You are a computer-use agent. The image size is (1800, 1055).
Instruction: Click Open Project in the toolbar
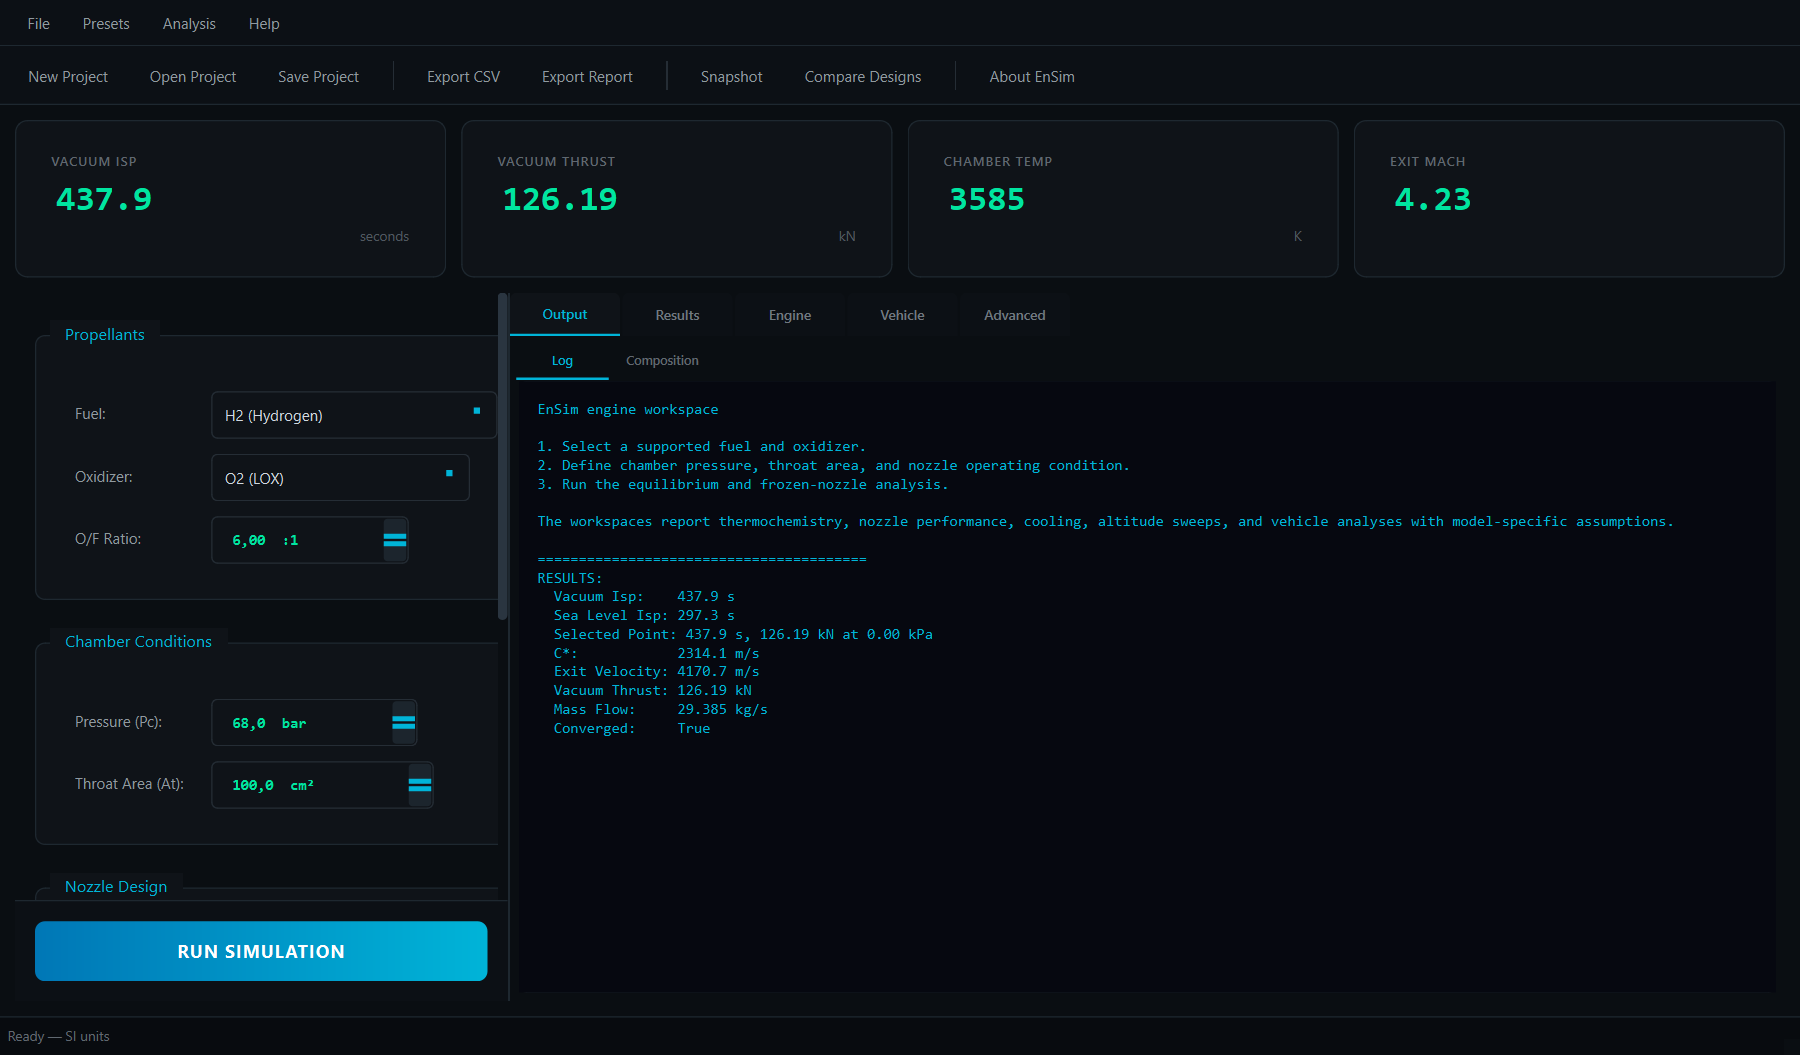(x=193, y=76)
